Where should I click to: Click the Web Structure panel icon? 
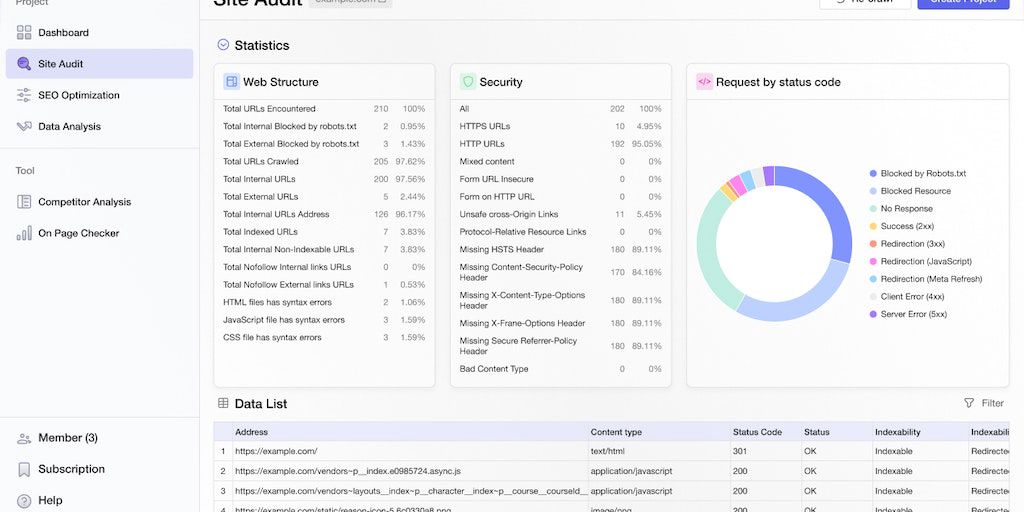click(x=231, y=82)
